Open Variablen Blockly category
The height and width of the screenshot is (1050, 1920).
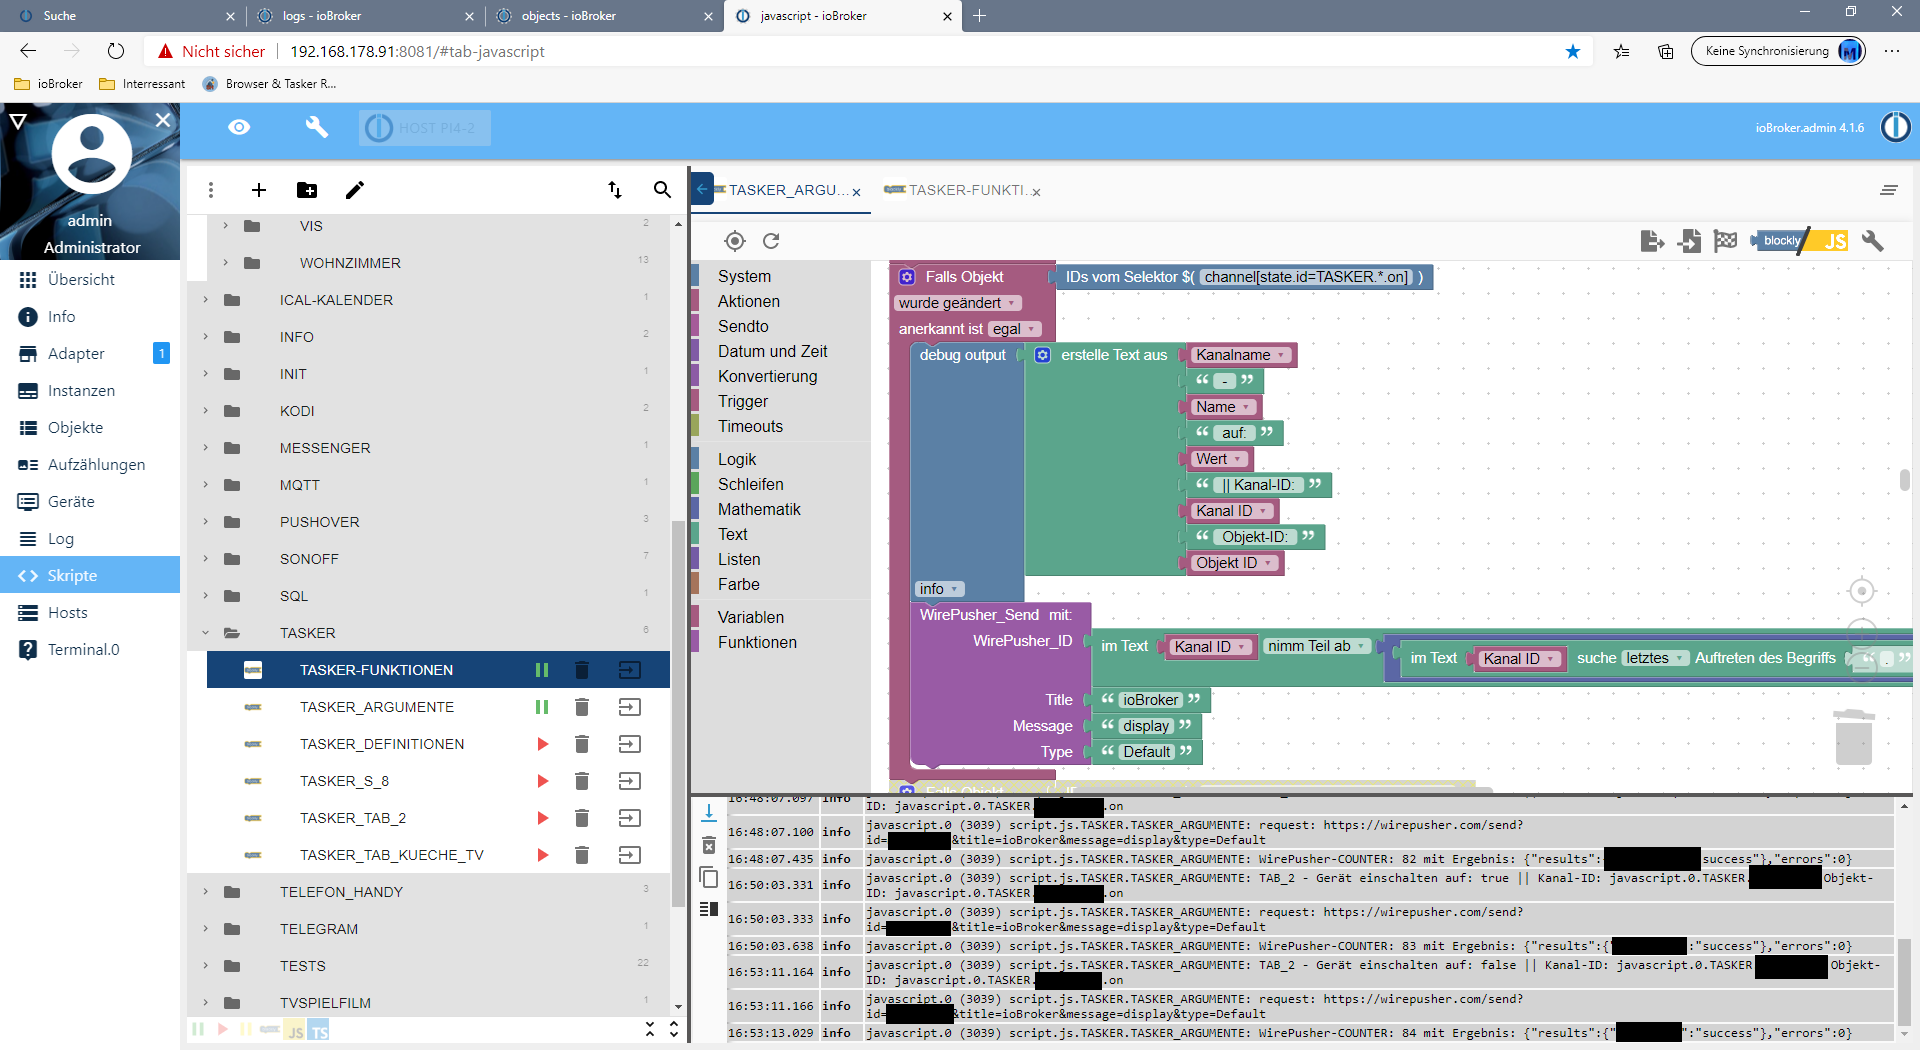[751, 617]
